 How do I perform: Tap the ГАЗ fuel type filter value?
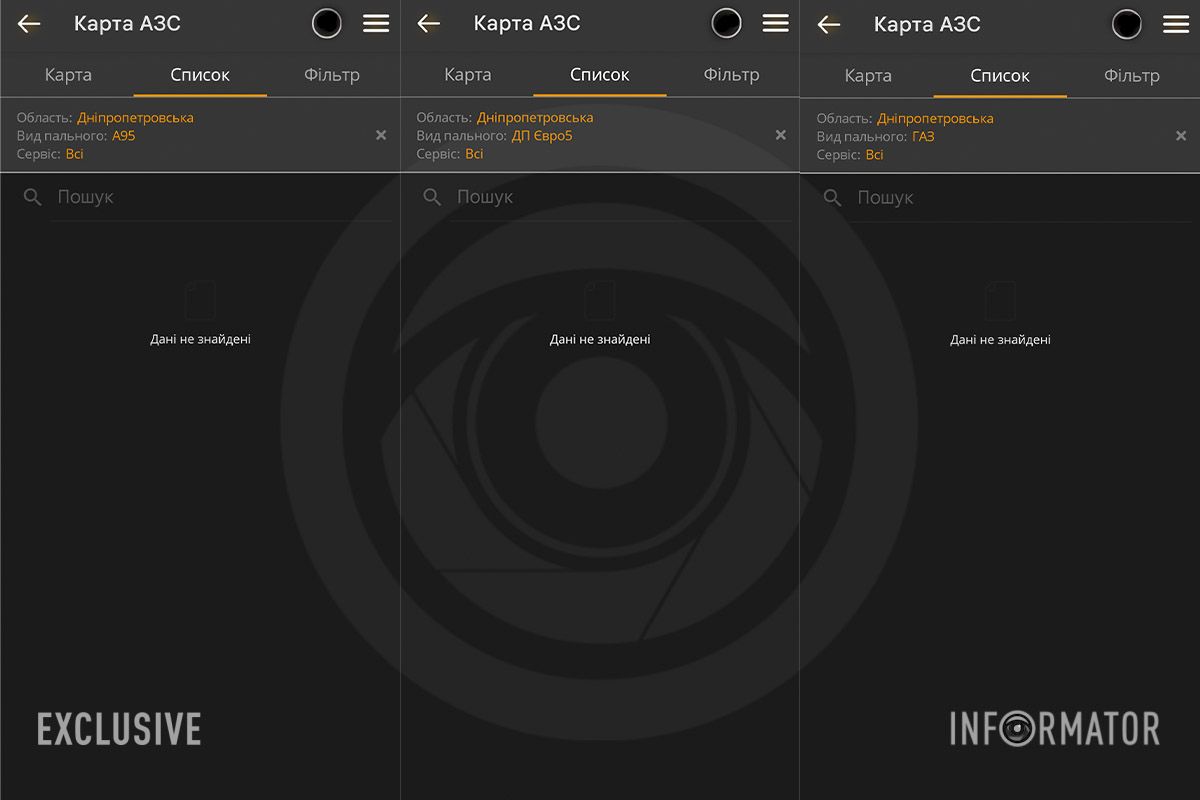[x=923, y=136]
